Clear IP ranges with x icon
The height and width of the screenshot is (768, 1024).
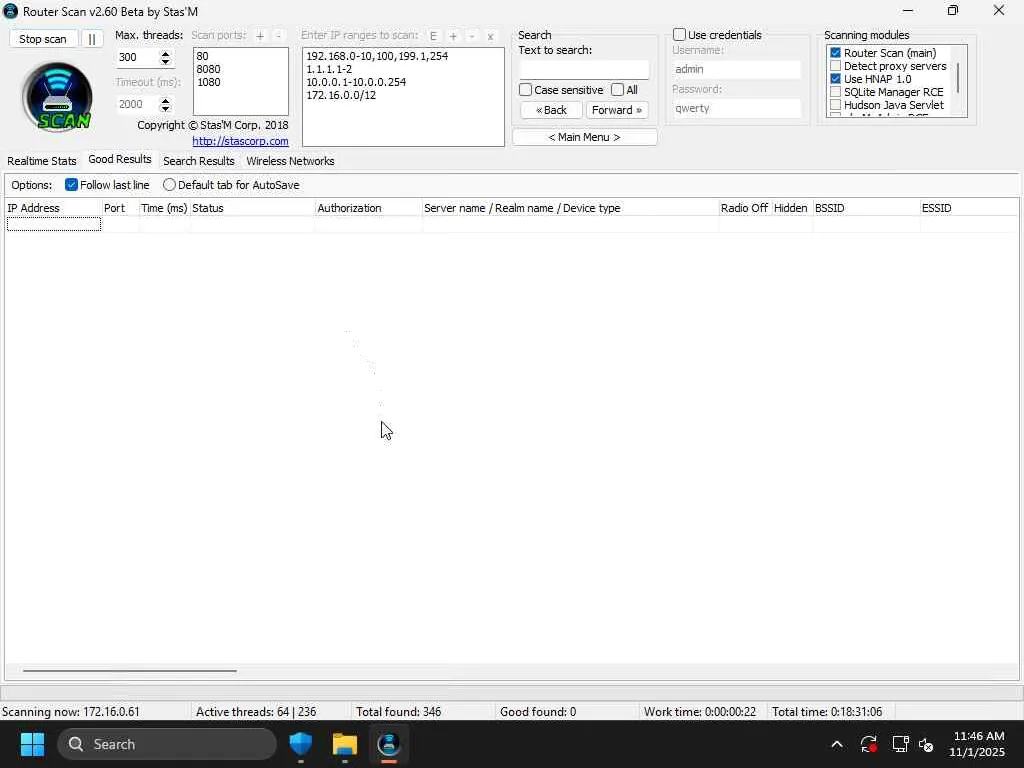[x=490, y=37]
